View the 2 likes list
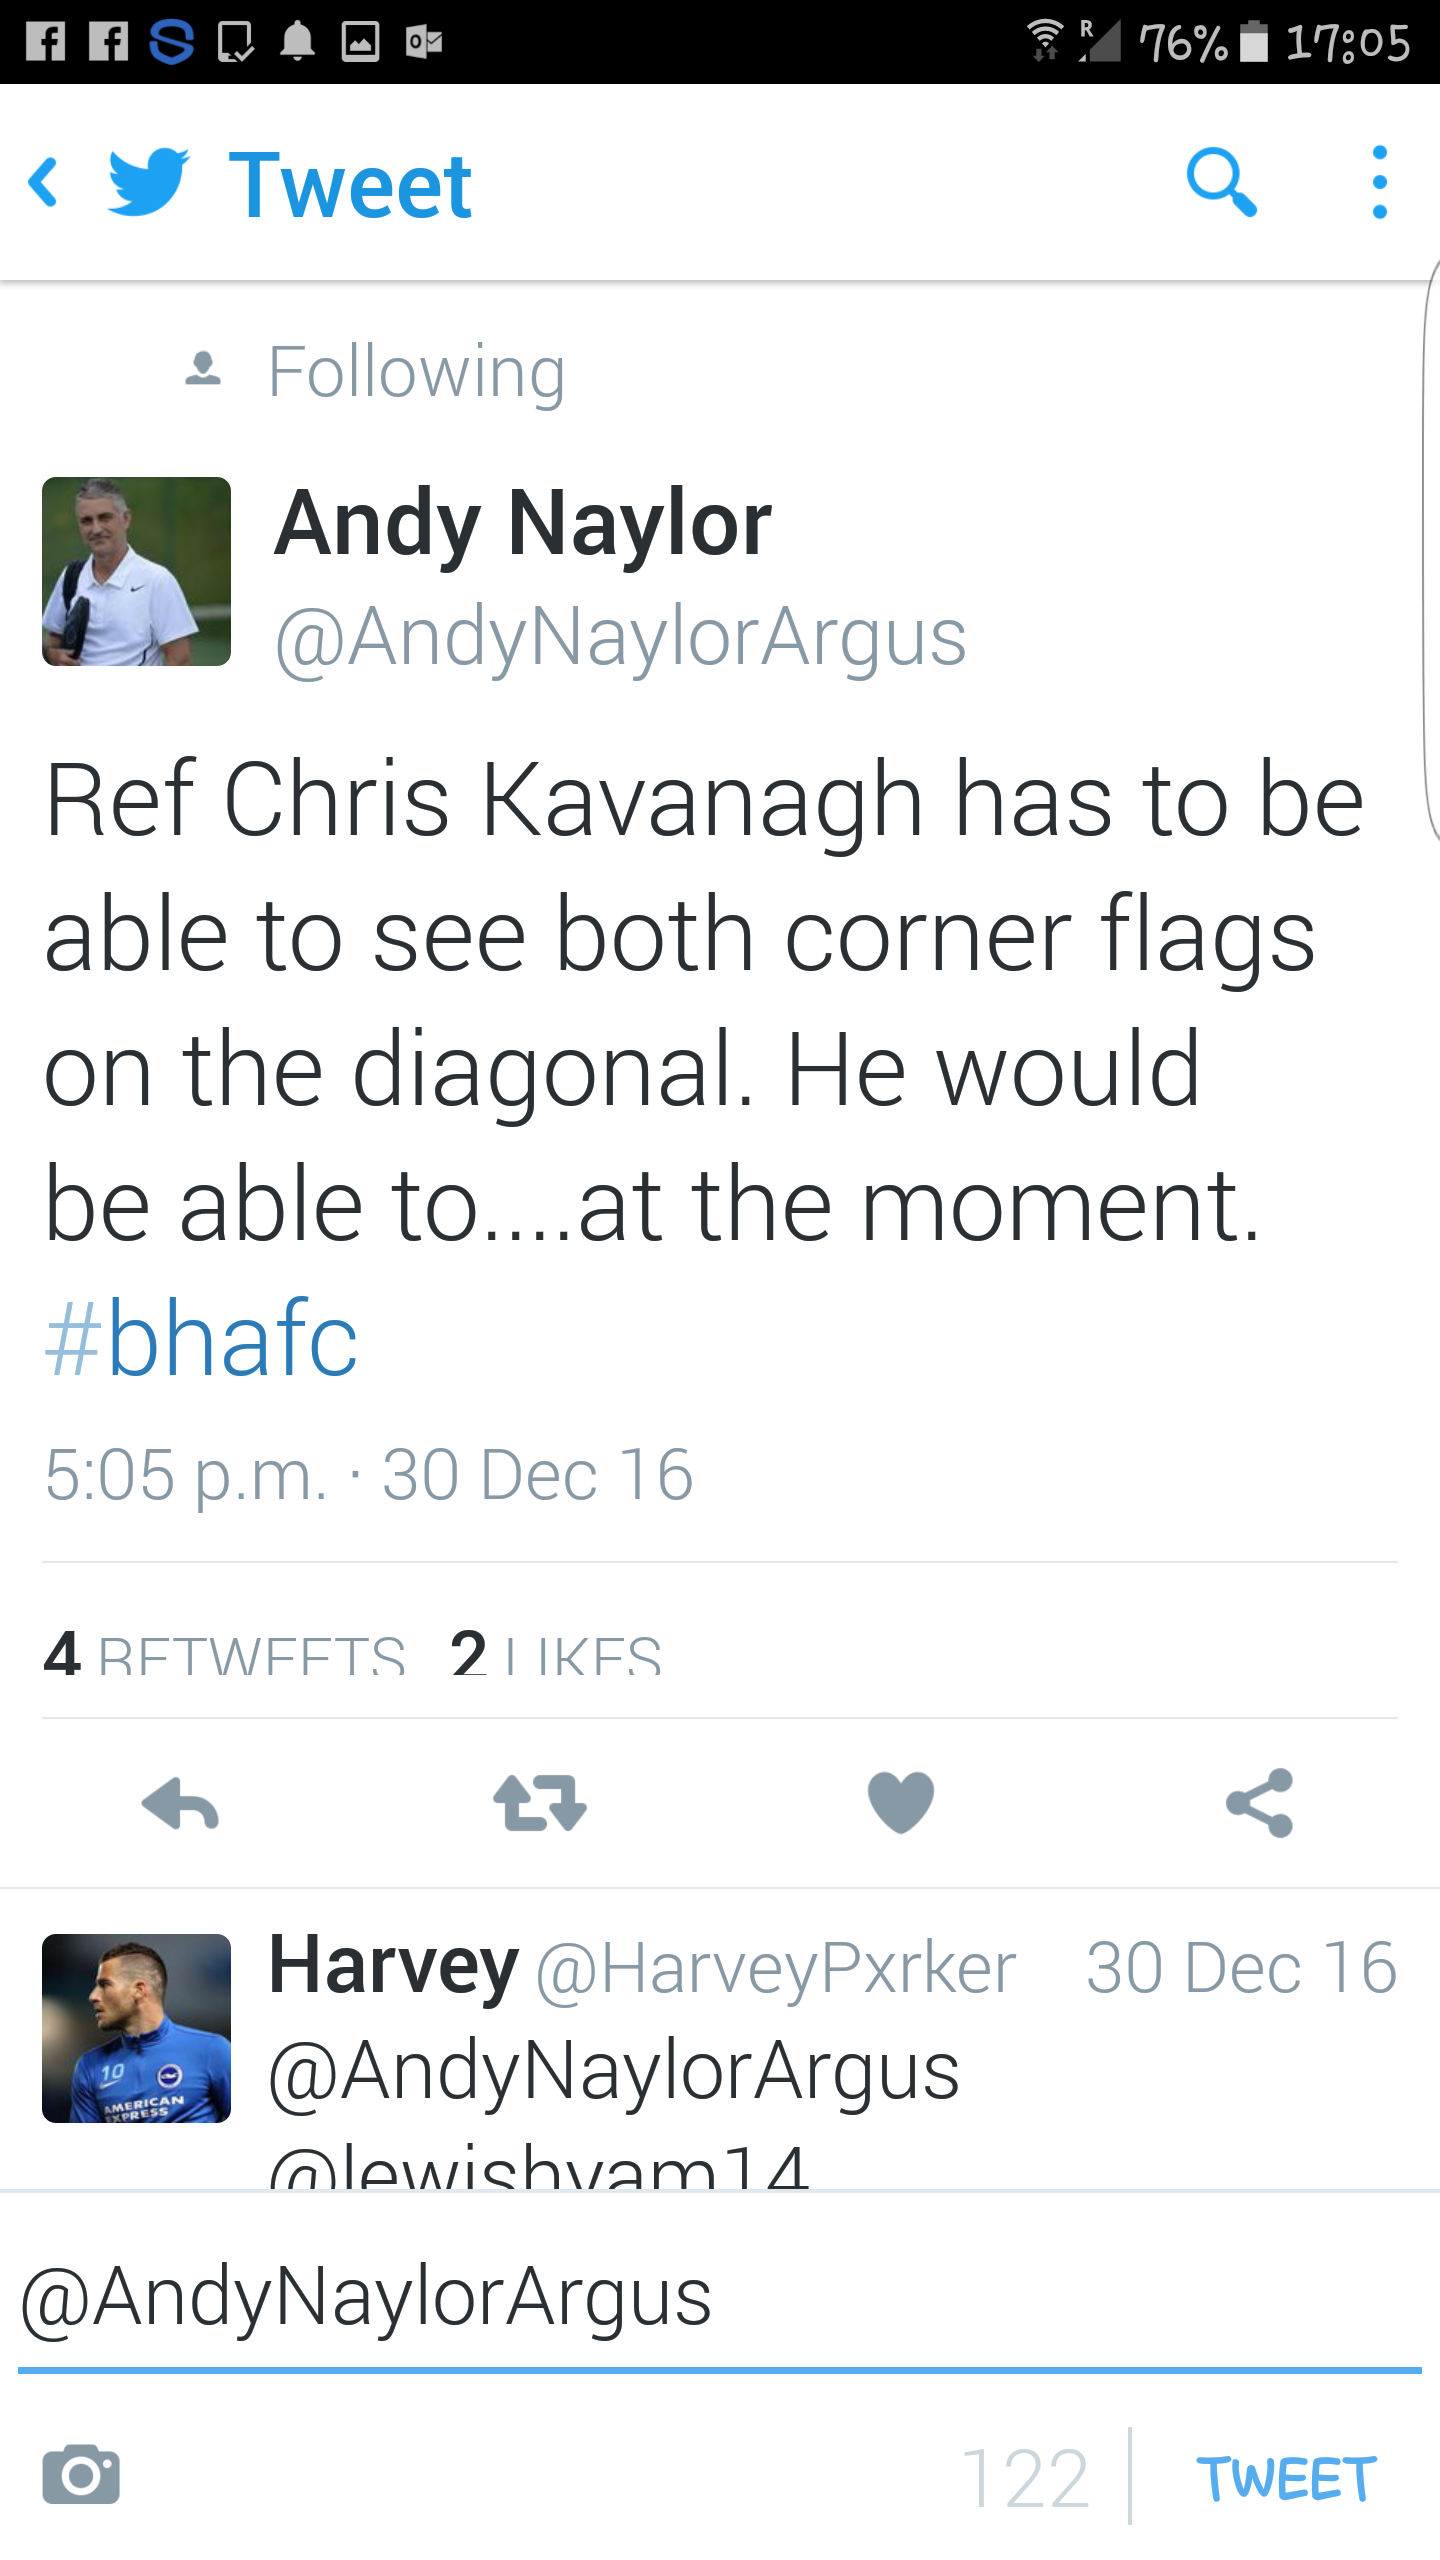The image size is (1440, 2560). pos(556,1653)
